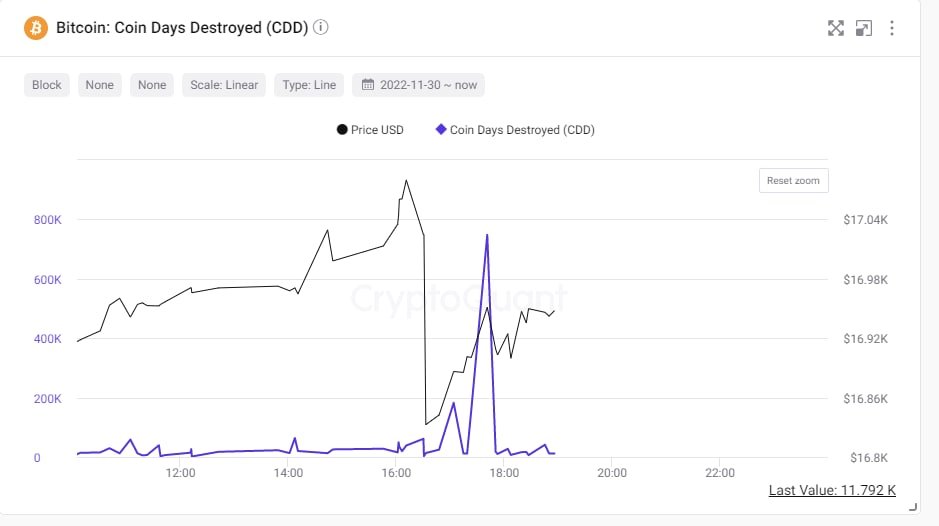This screenshot has height=526, width=939.
Task: Open the first None filter dropdown
Action: tap(99, 85)
